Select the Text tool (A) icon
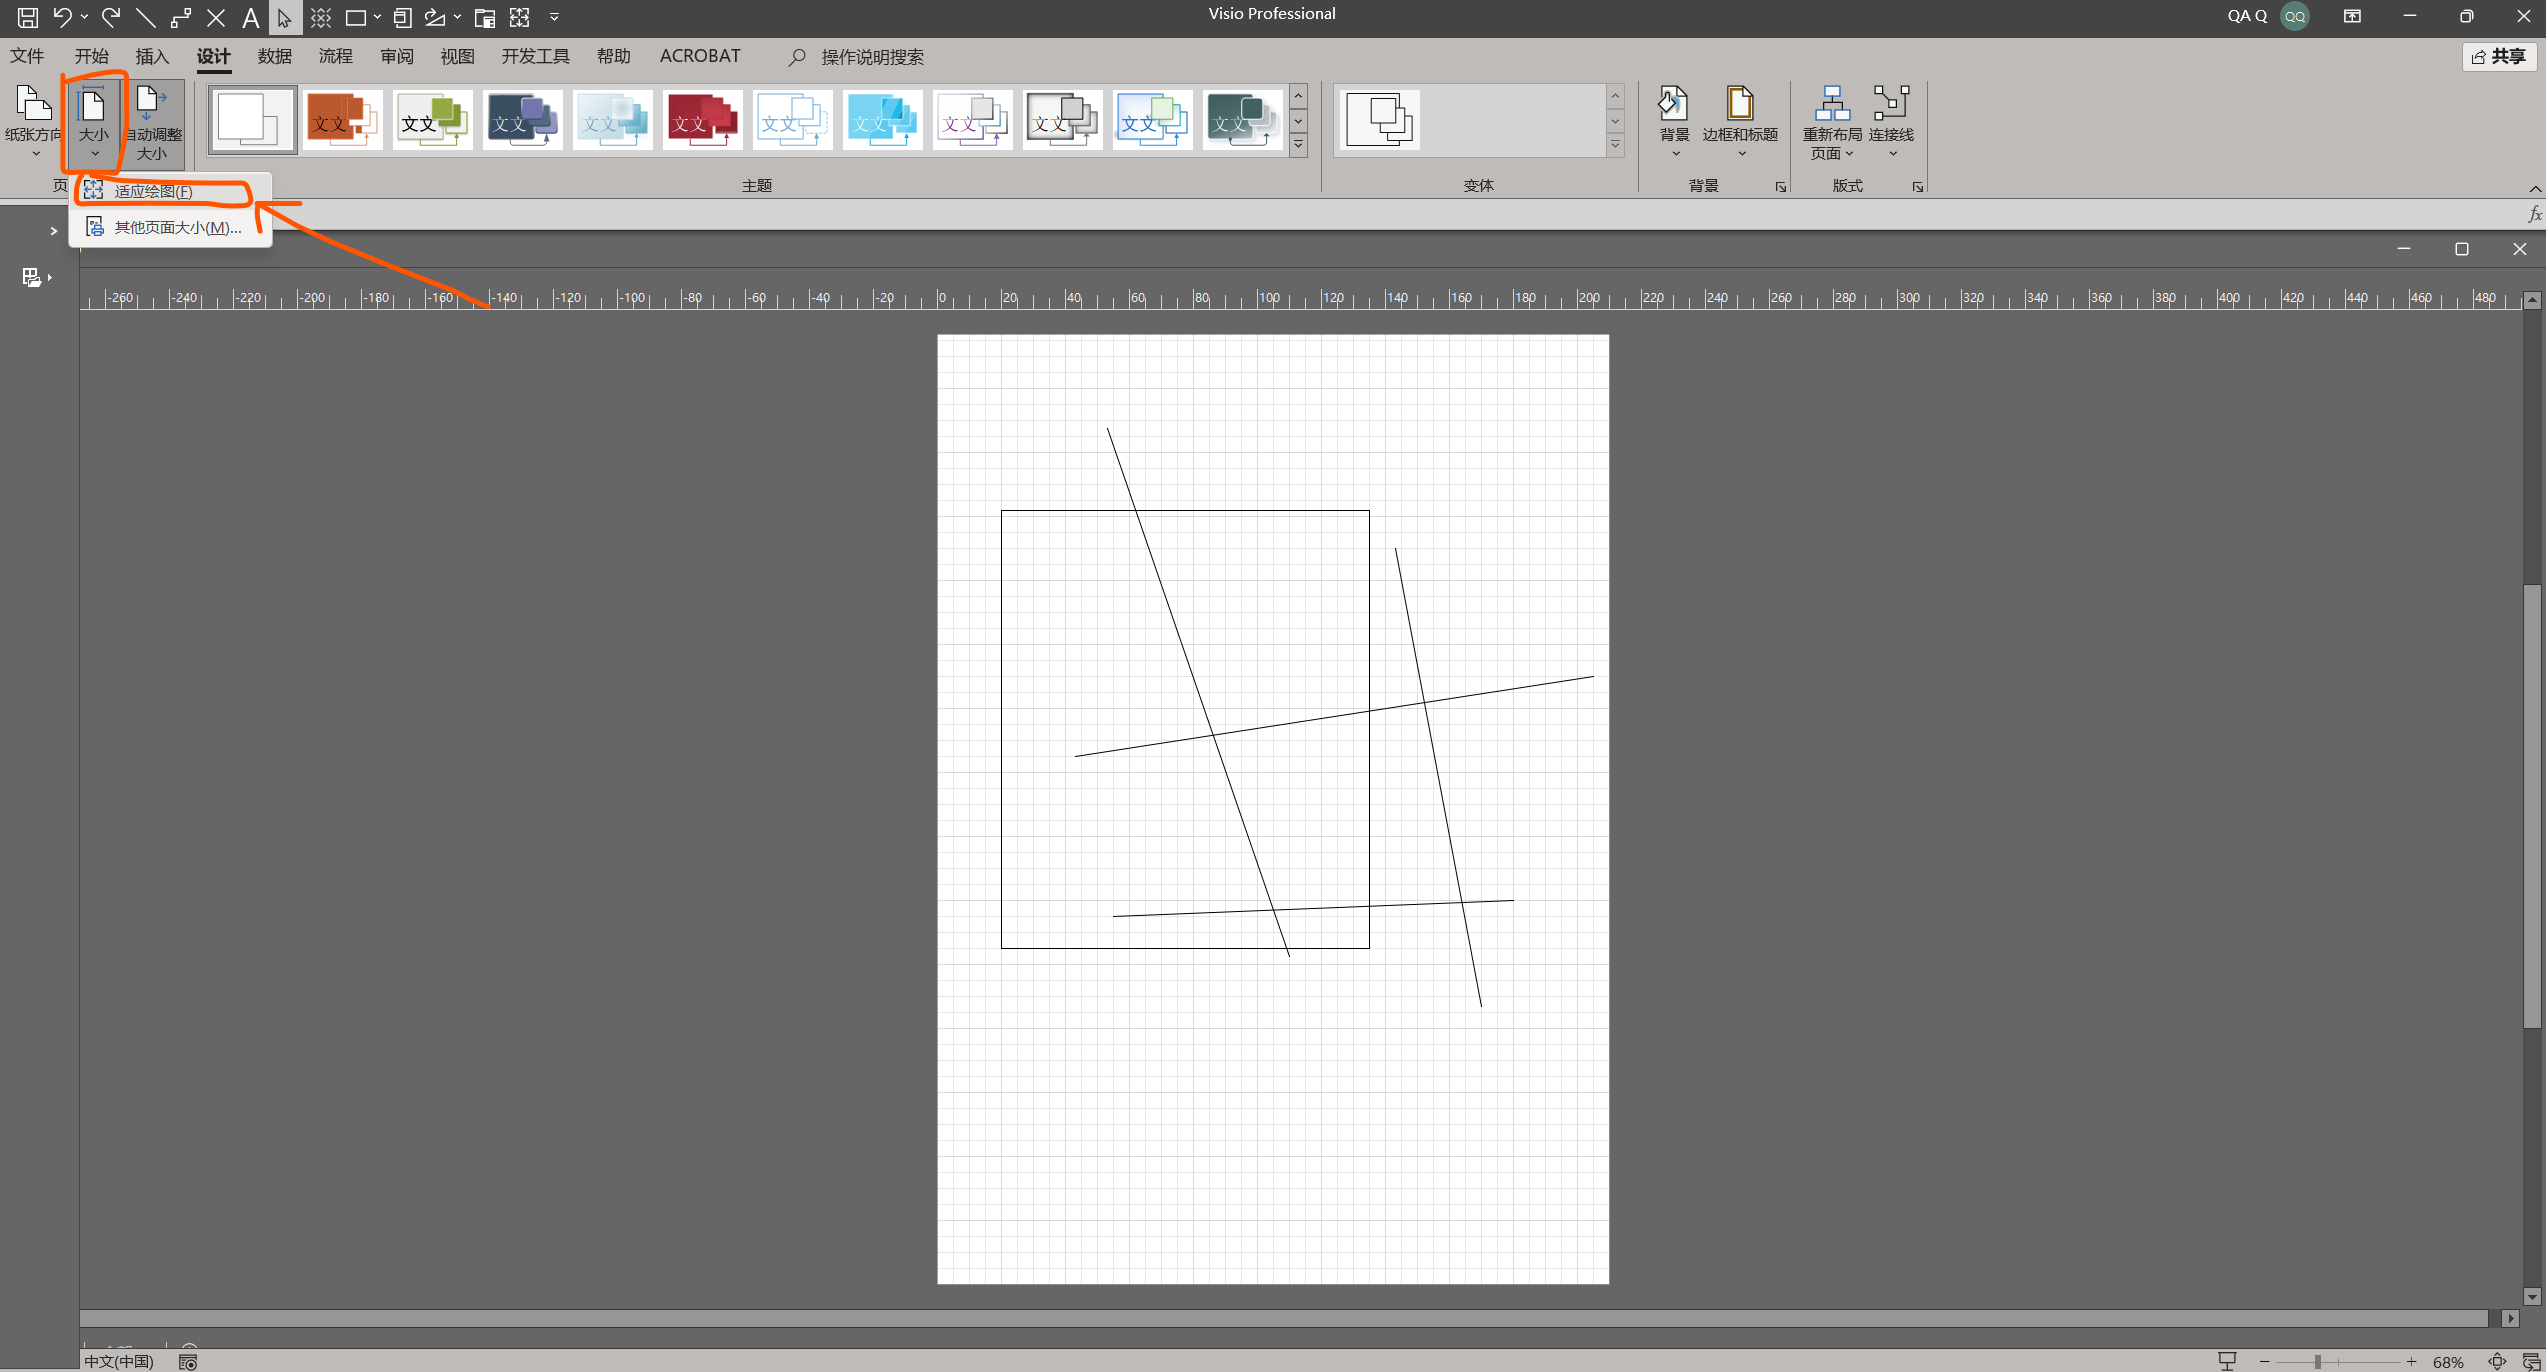 tap(250, 17)
